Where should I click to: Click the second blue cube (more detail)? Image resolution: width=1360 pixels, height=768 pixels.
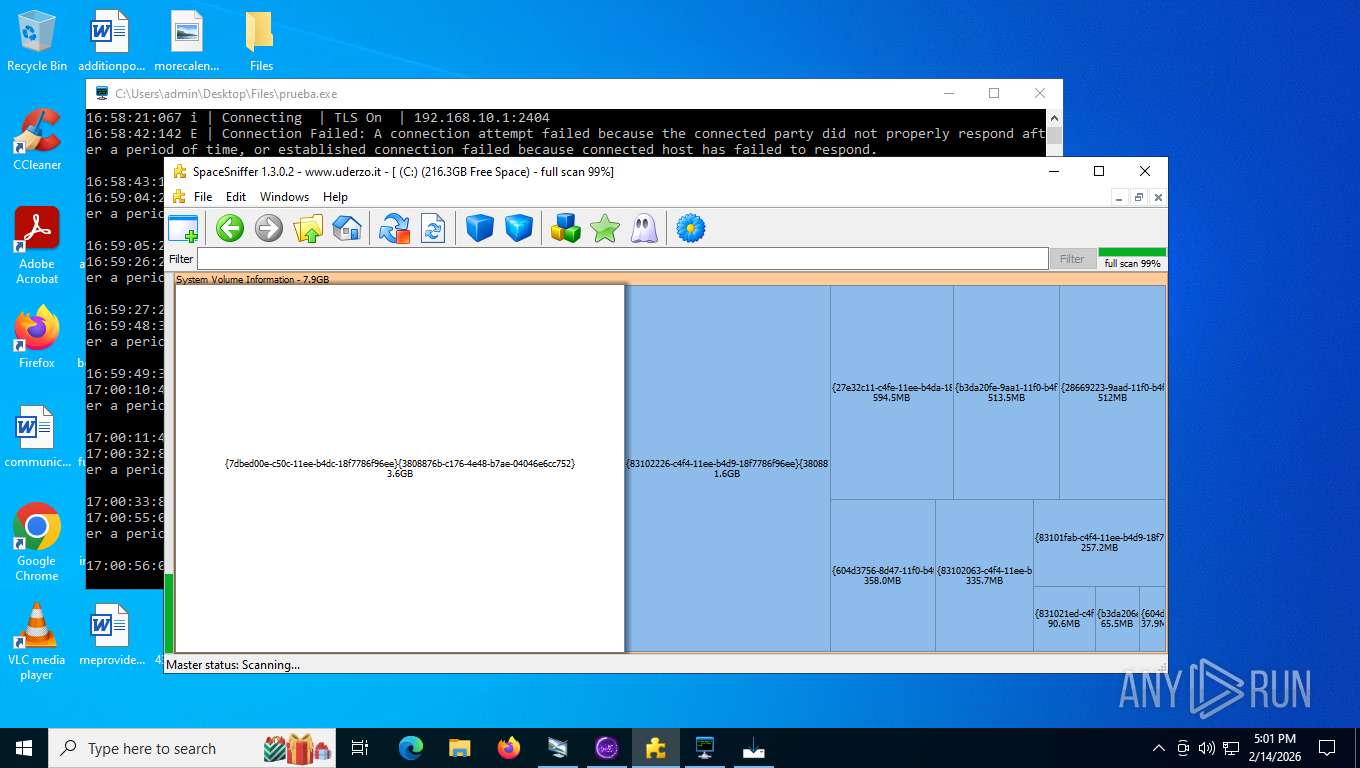(x=519, y=228)
